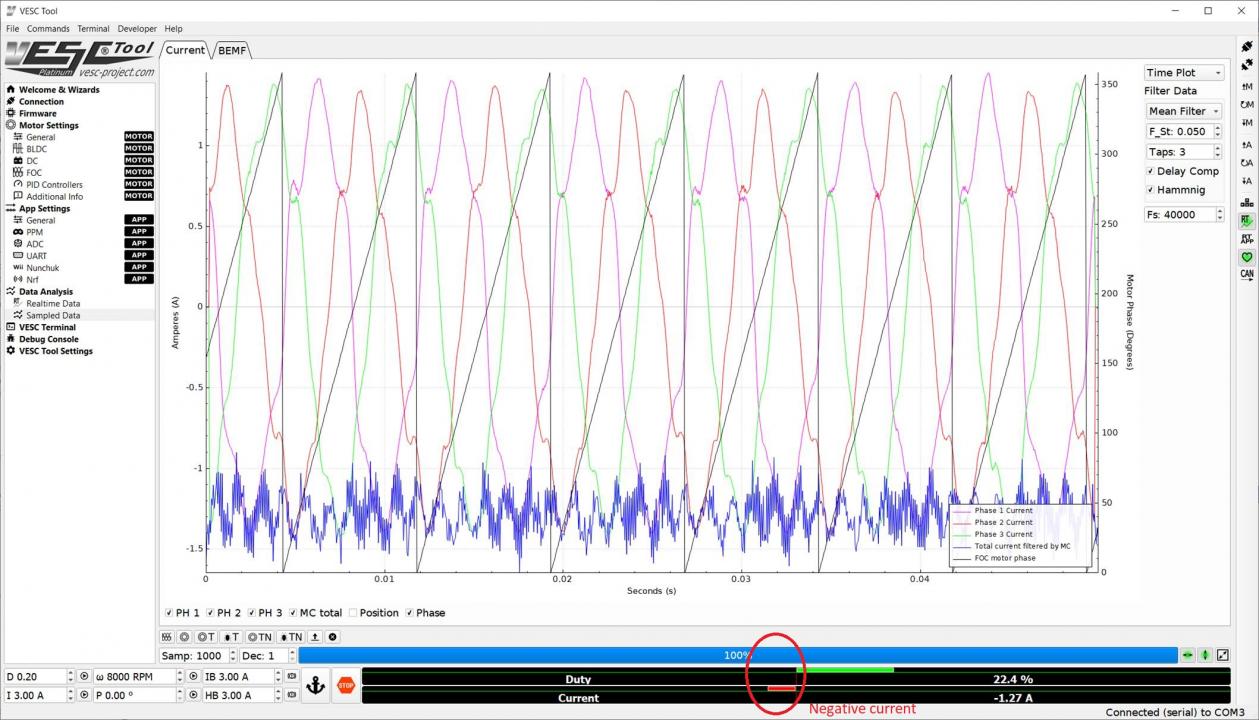This screenshot has width=1259, height=720.
Task: Click the Samp: 1000 spinner arrows
Action: click(231, 656)
